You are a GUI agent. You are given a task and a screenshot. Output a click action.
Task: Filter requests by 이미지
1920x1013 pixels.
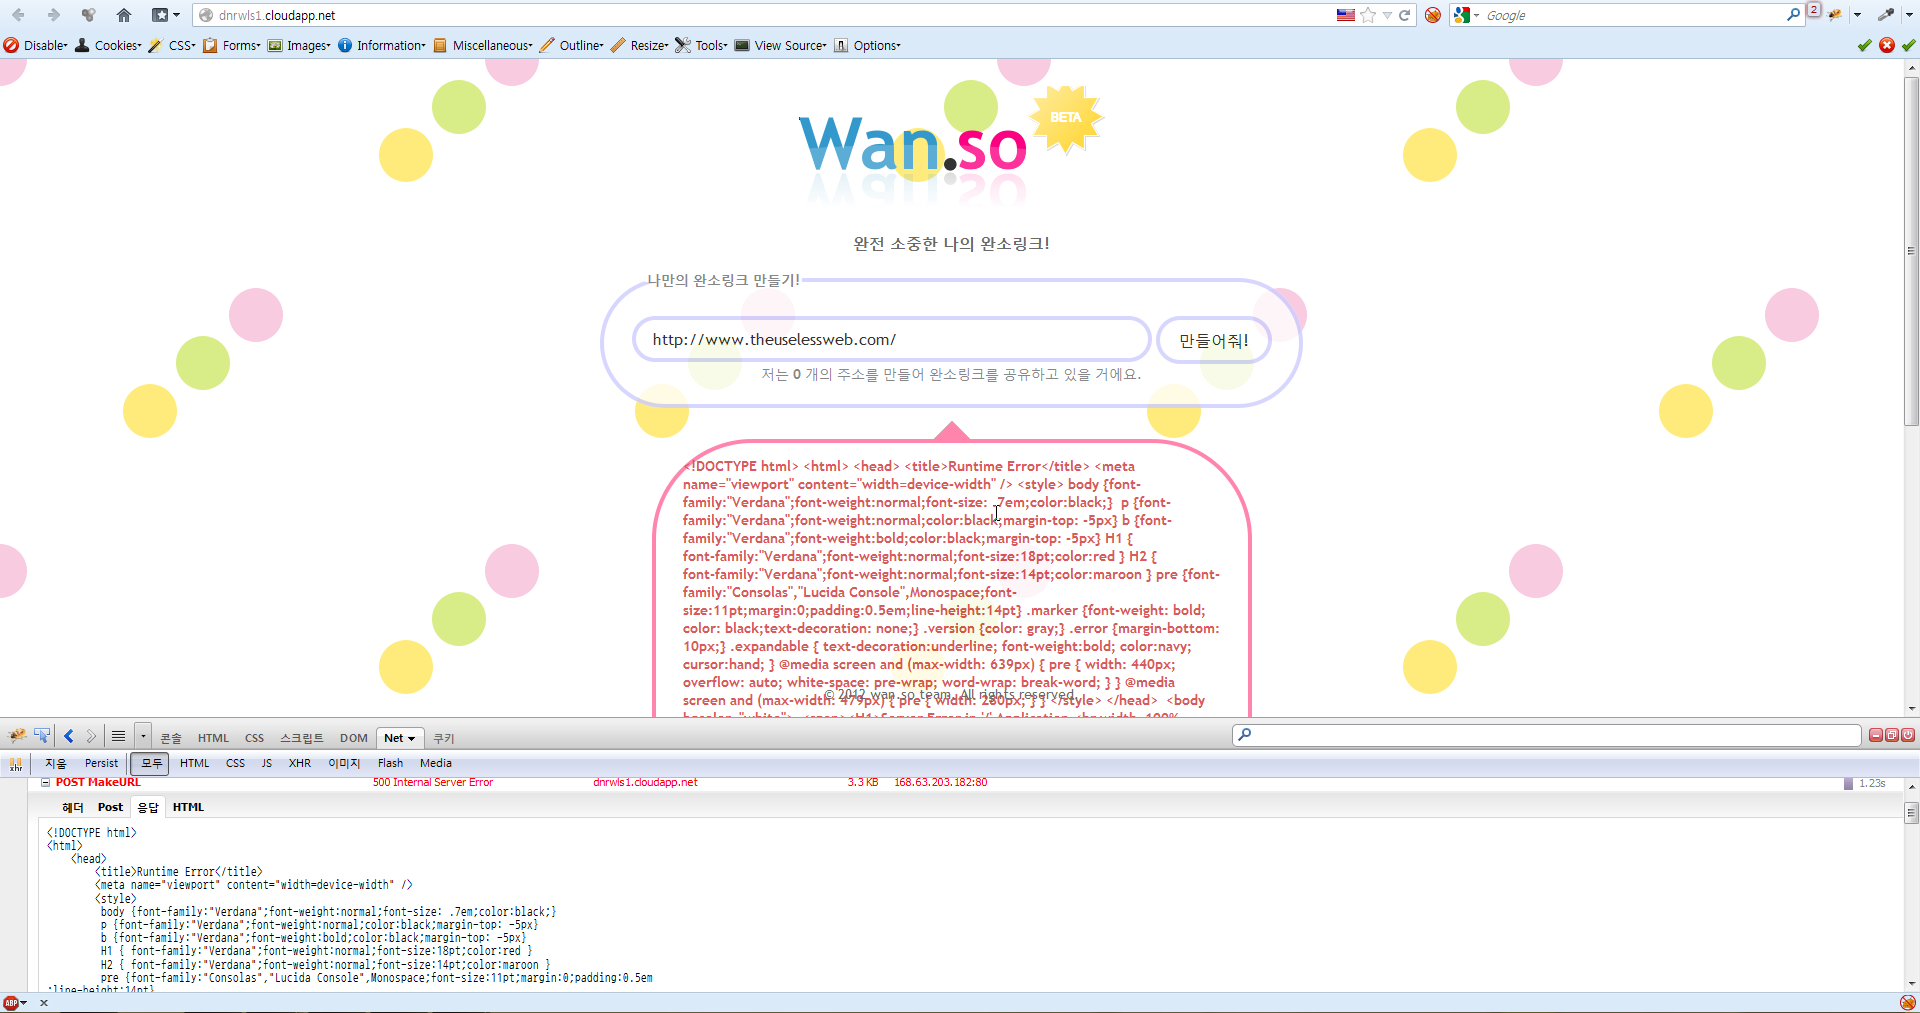344,763
